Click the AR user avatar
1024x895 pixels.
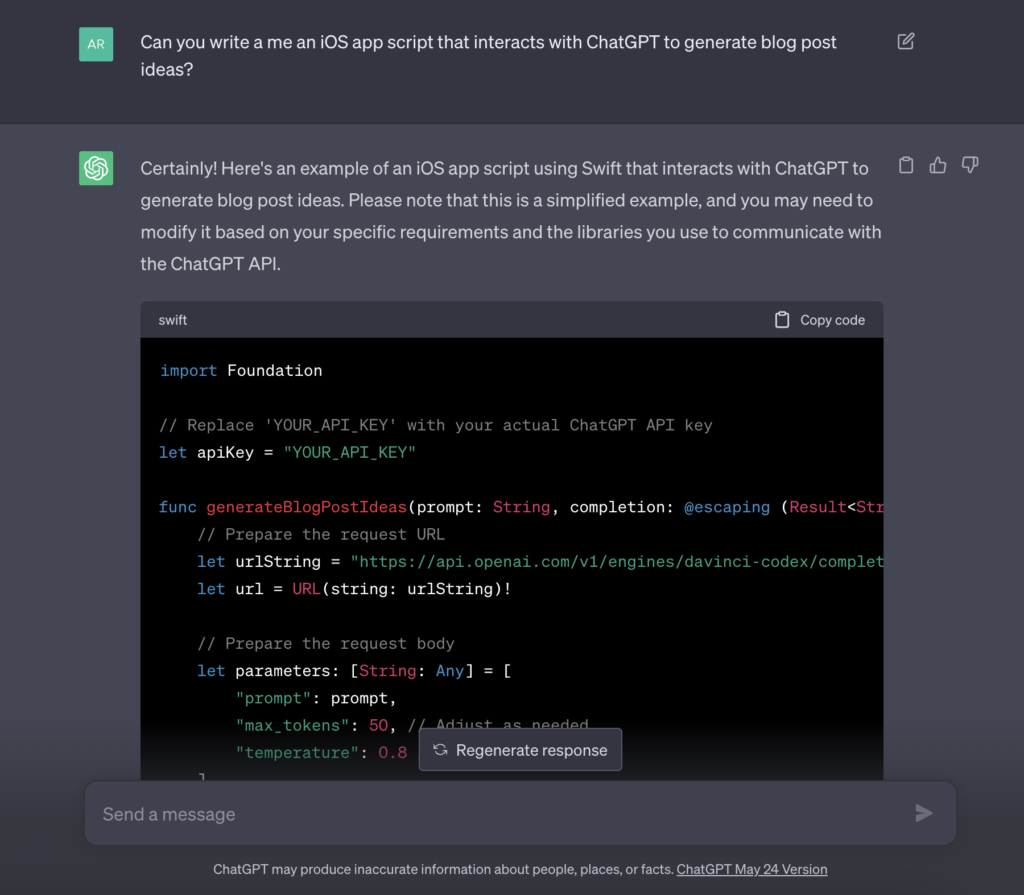tap(96, 44)
